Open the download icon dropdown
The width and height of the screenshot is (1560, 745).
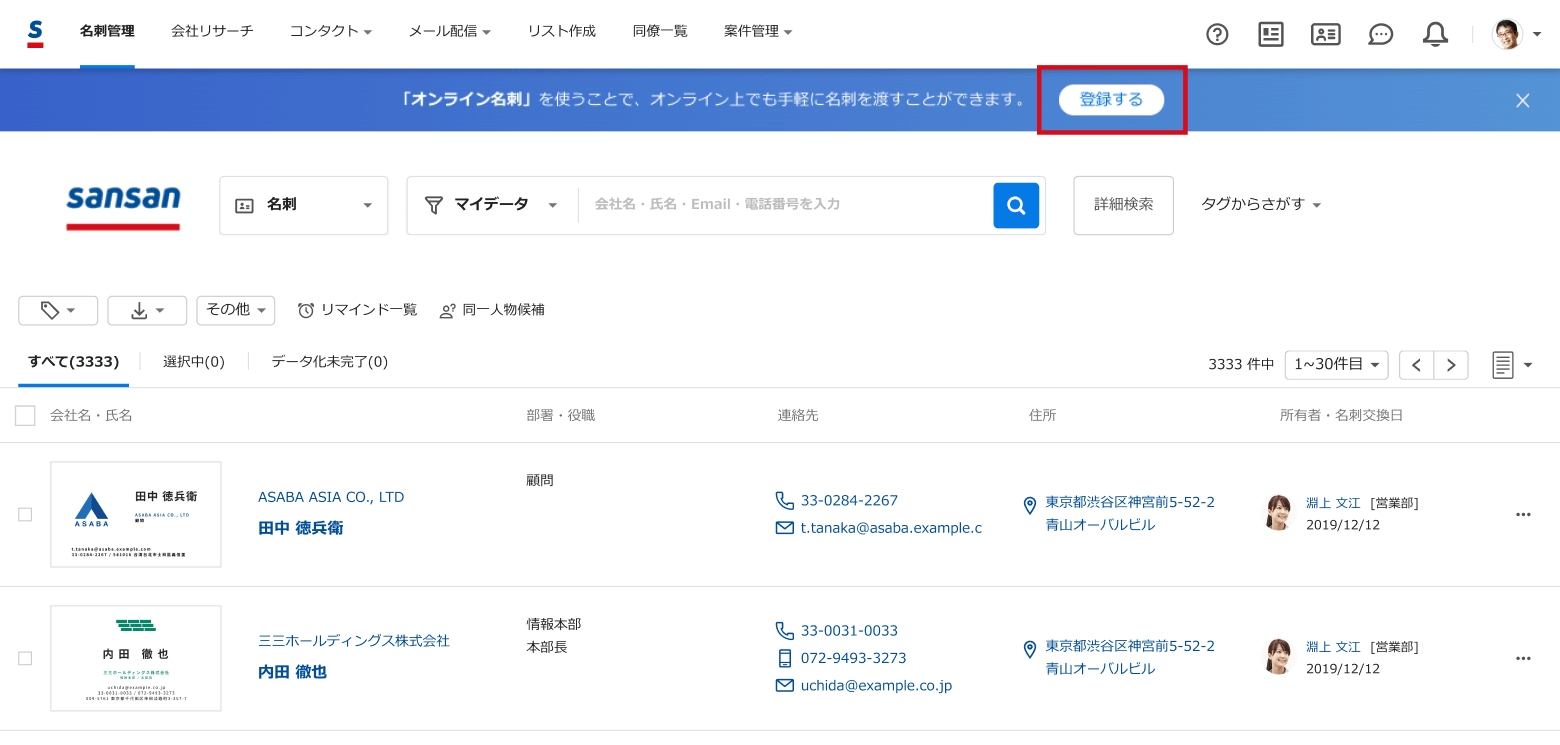pyautogui.click(x=147, y=310)
